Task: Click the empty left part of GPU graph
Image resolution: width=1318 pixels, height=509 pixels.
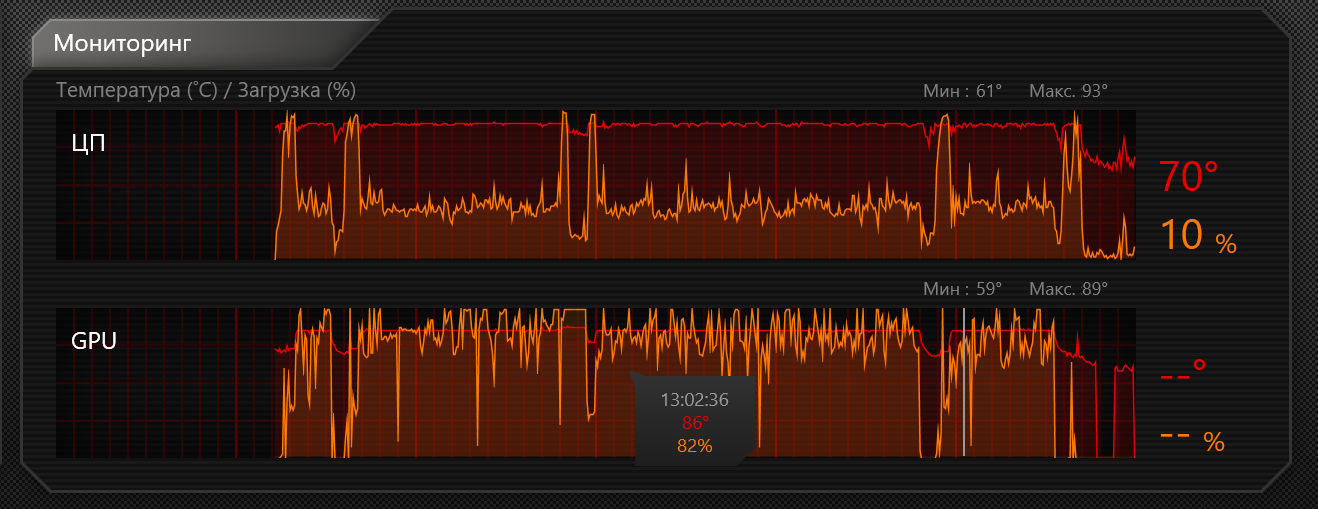Action: 165,383
